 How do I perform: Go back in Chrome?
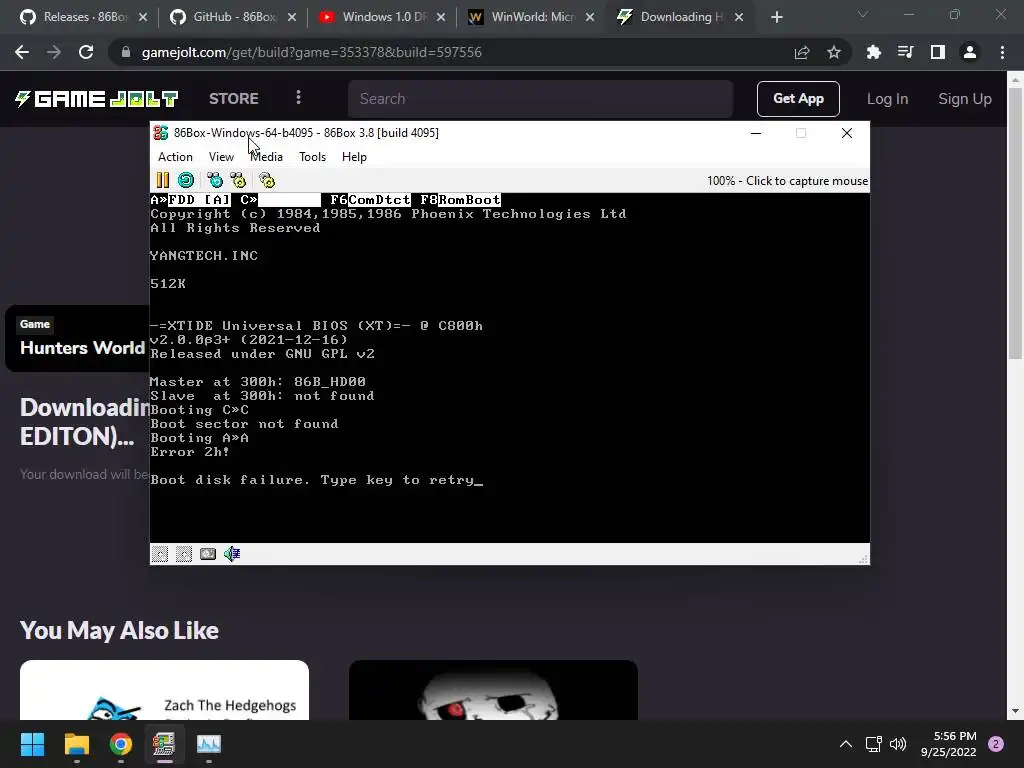pyautogui.click(x=22, y=52)
